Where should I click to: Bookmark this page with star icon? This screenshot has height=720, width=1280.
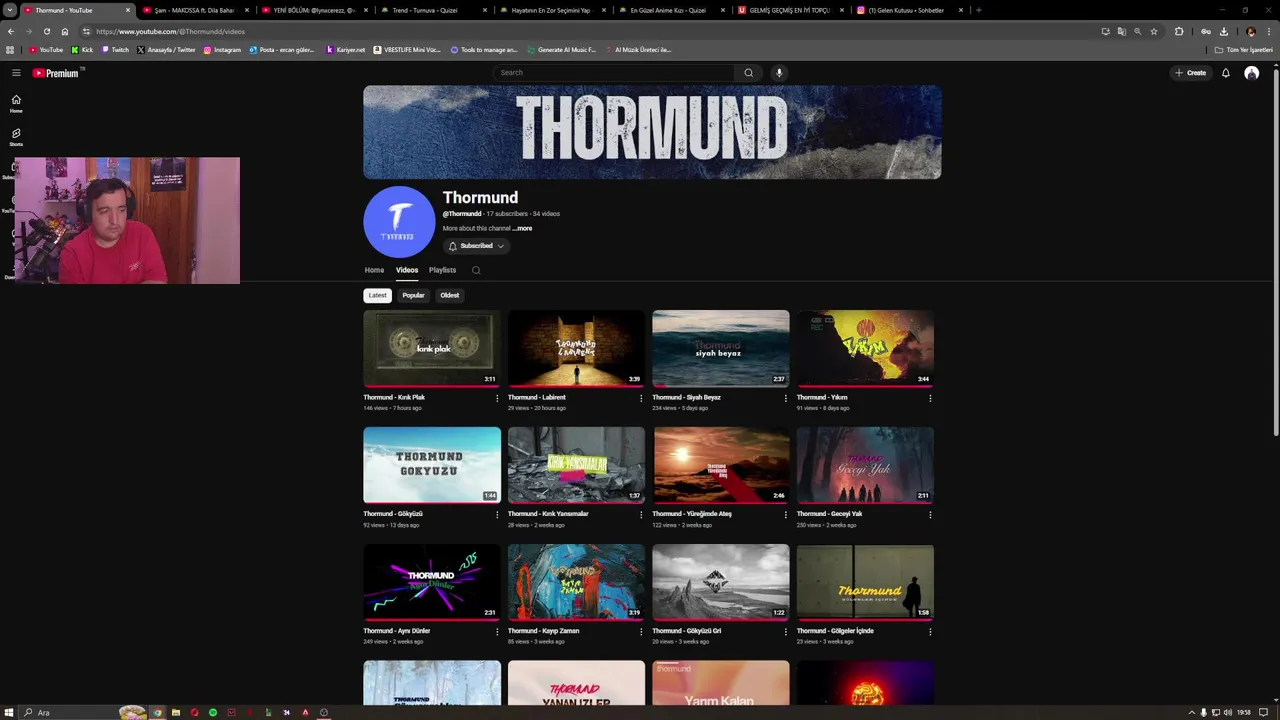tap(1154, 31)
